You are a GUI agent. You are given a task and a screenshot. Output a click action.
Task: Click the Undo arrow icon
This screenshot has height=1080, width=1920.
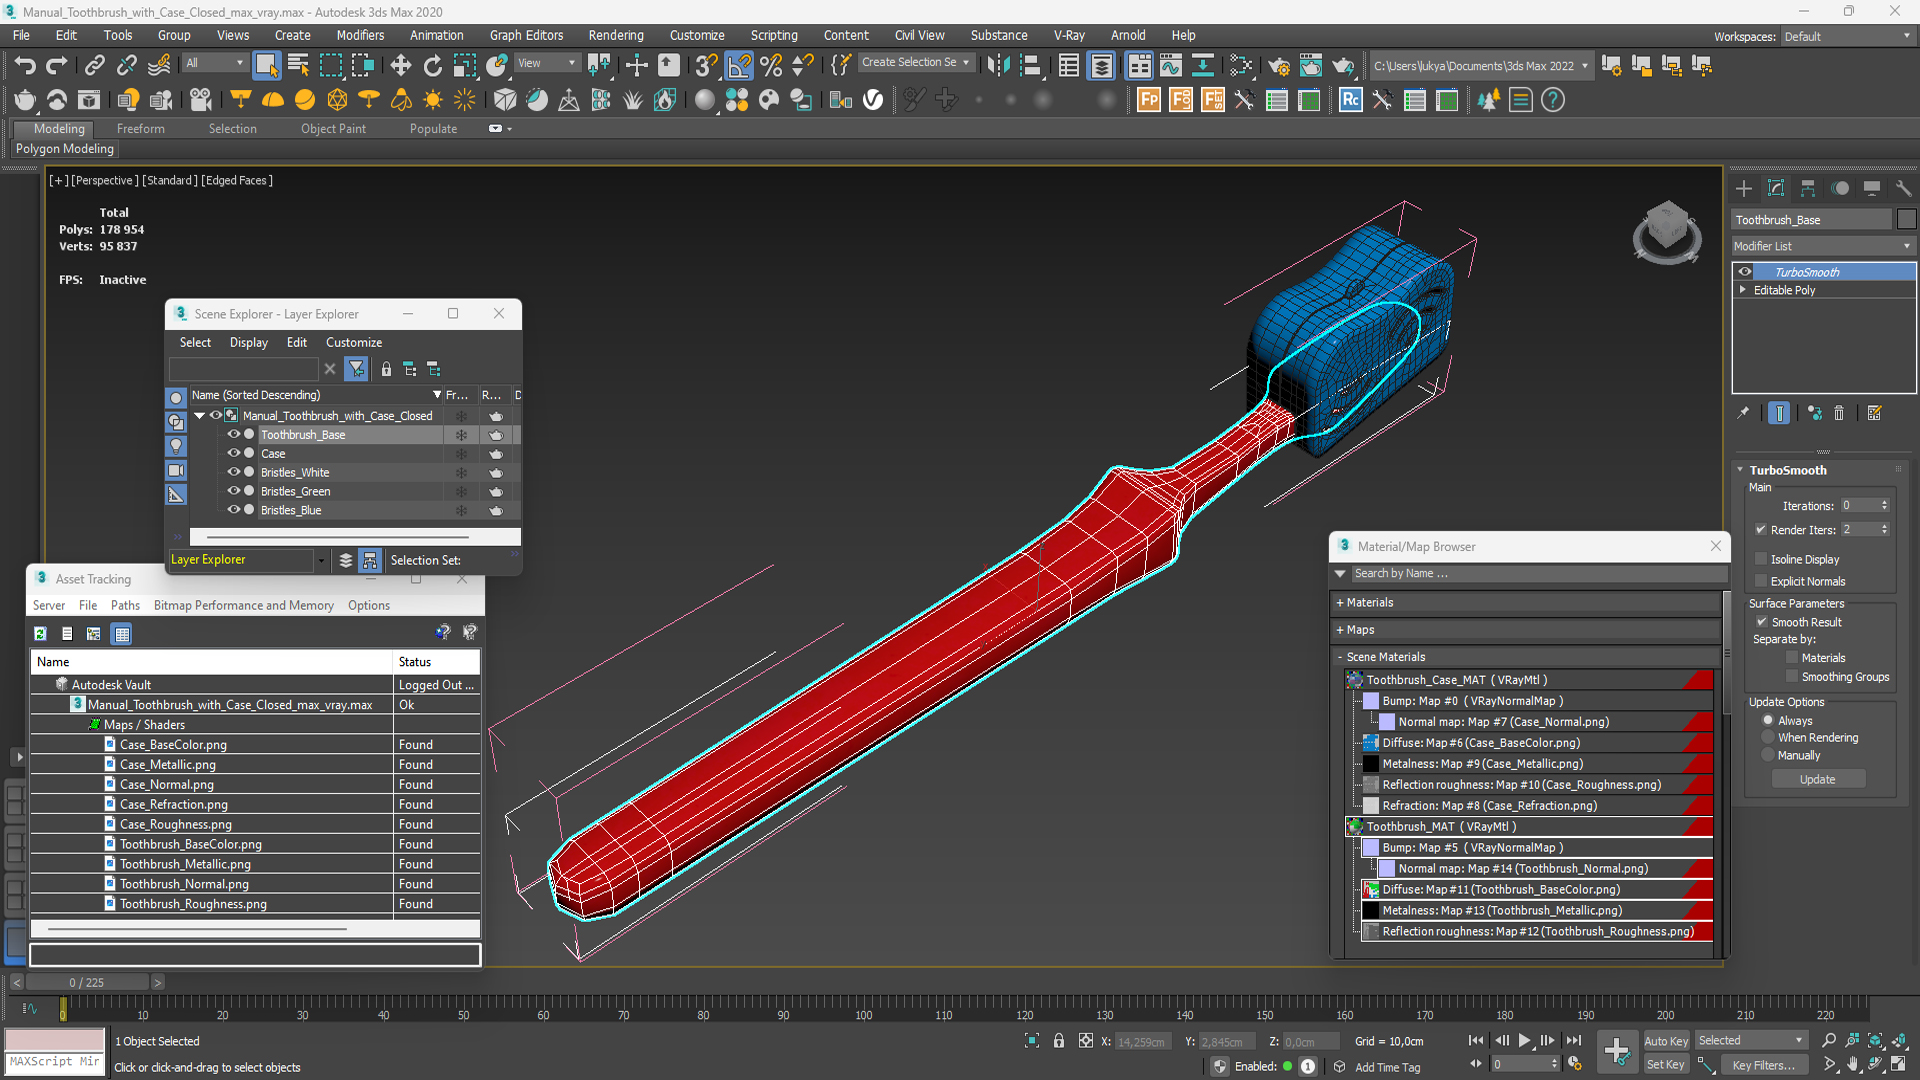point(25,66)
